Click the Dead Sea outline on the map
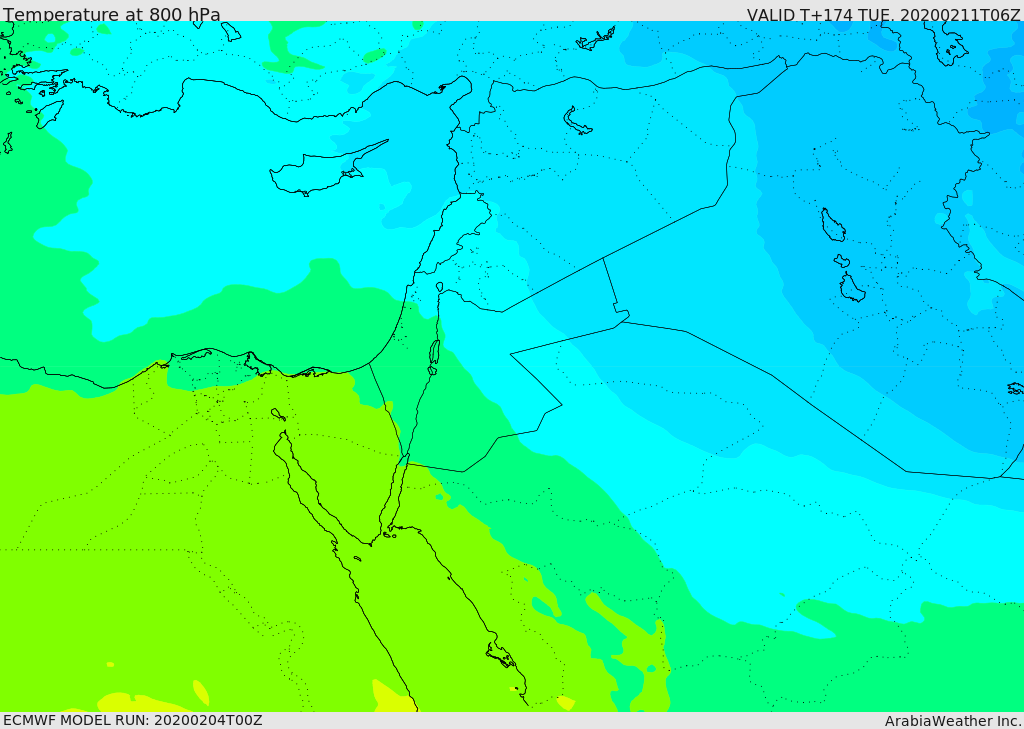The width and height of the screenshot is (1024, 729). pos(434,357)
